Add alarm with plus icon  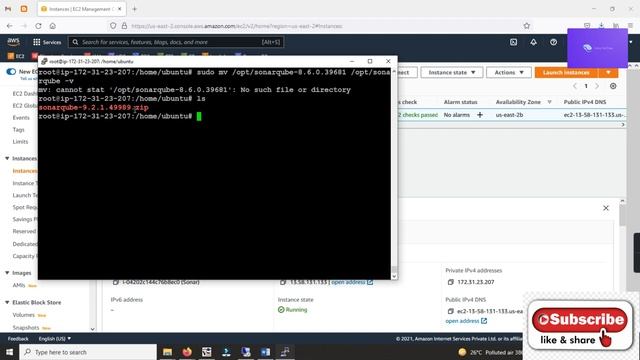[480, 115]
